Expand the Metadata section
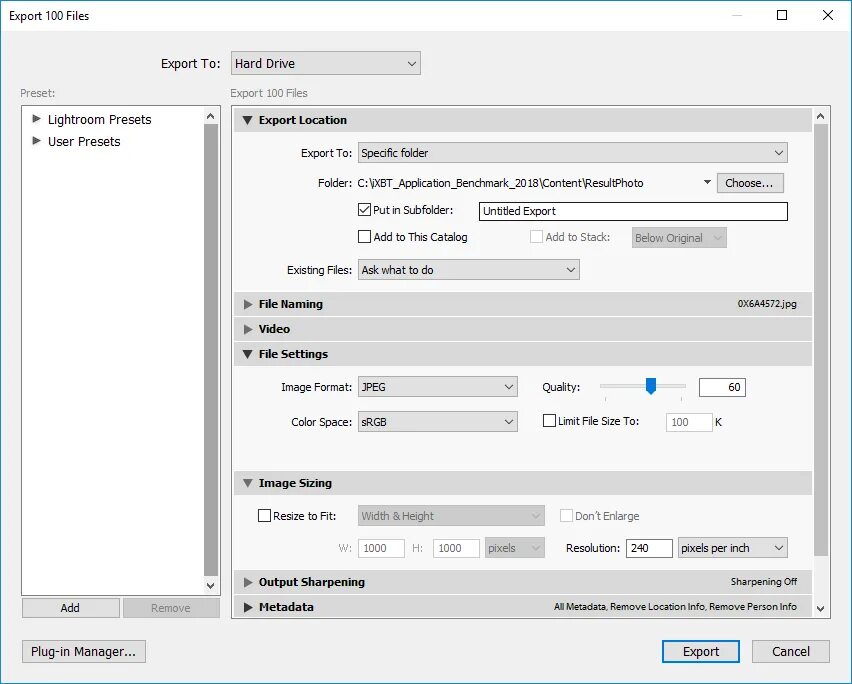The height and width of the screenshot is (684, 852). (x=248, y=607)
